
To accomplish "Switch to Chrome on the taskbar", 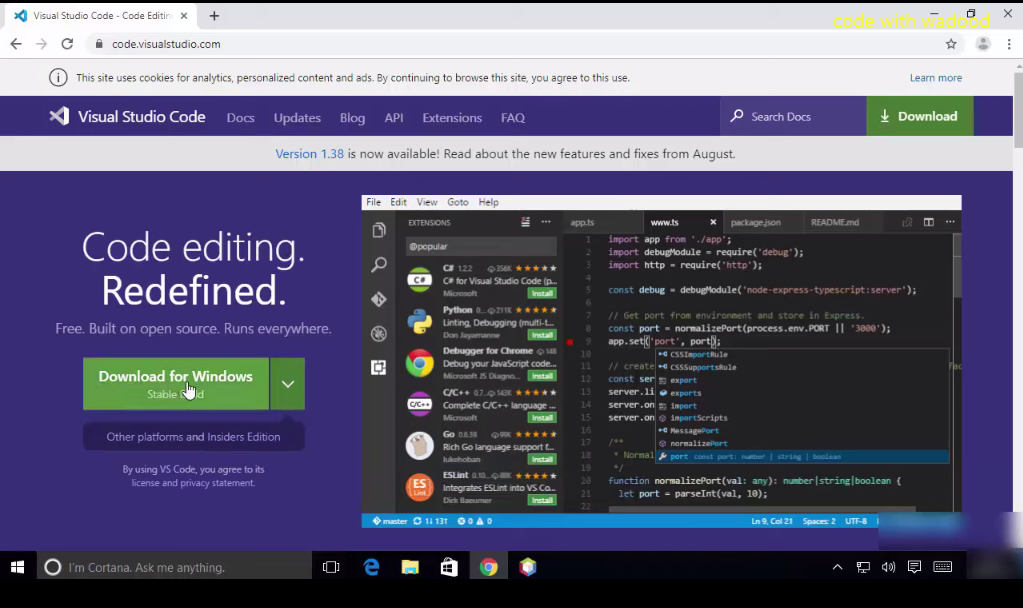I will tap(489, 568).
